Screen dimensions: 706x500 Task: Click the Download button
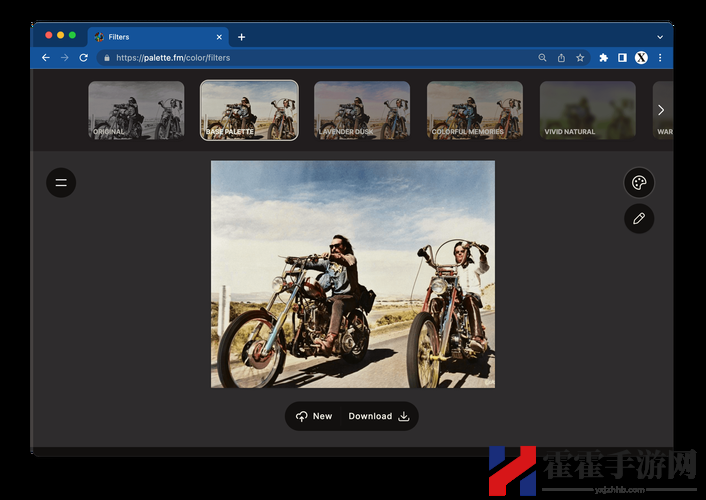tap(379, 416)
